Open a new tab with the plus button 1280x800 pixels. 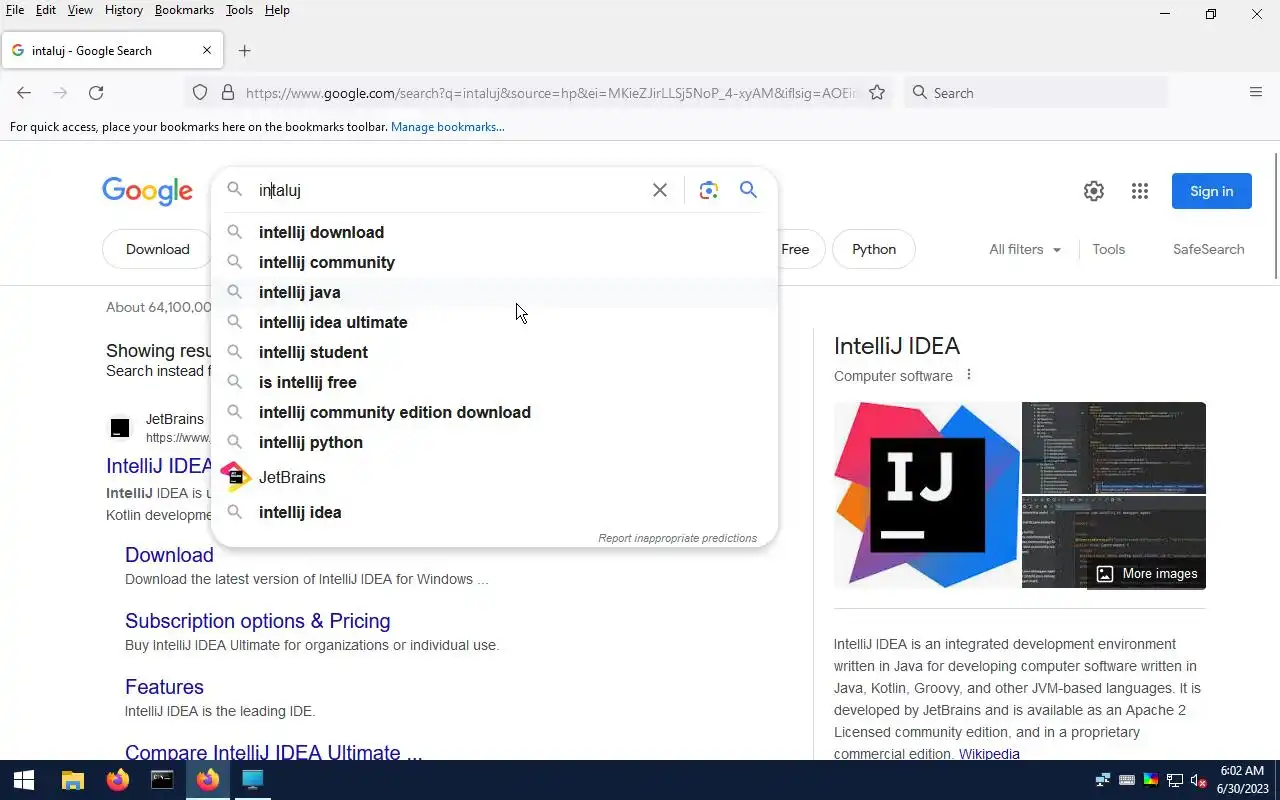pyautogui.click(x=244, y=51)
